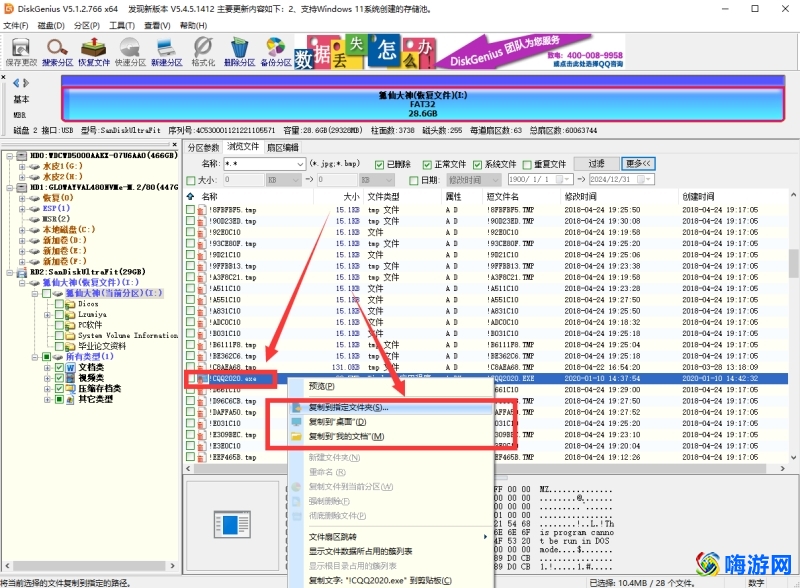Screen dimensions: 800x588
Task: Check the Lzuniya folder checkbox
Action: click(59, 314)
